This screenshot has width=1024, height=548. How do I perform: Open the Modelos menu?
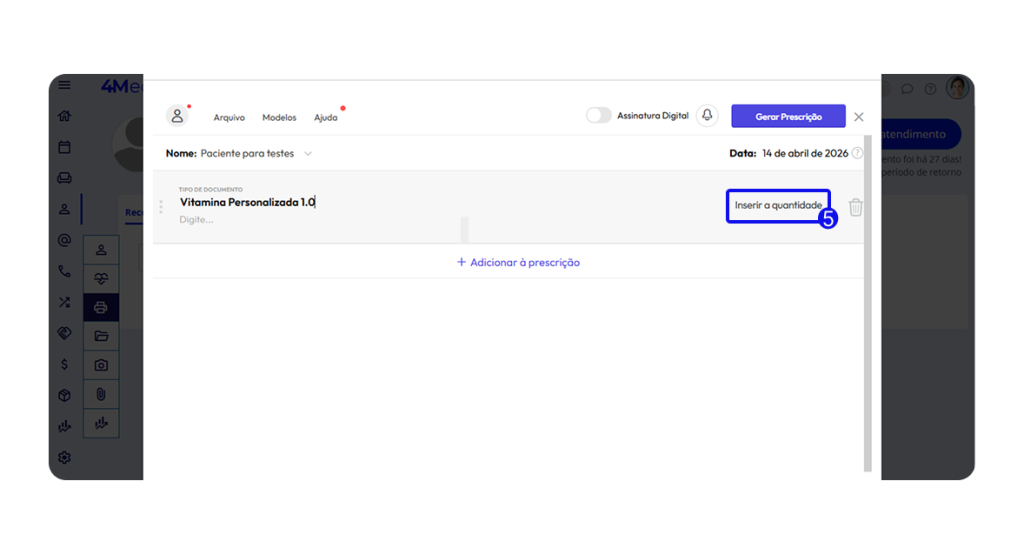click(x=279, y=117)
